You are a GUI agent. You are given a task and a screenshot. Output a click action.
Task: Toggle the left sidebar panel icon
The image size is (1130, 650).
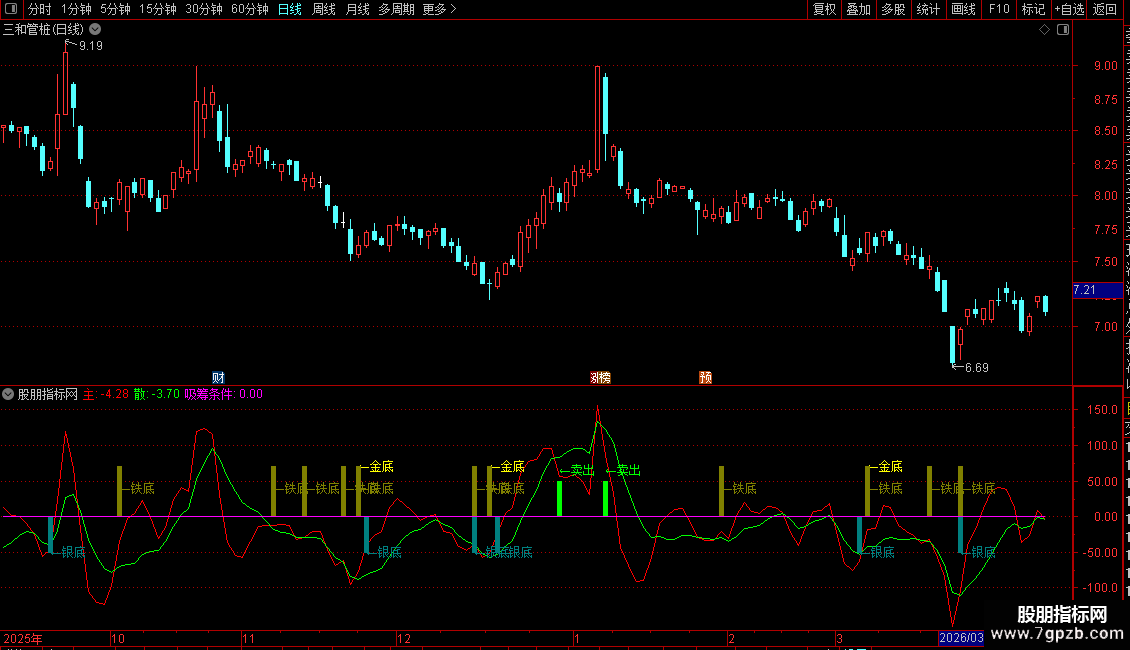[10, 9]
